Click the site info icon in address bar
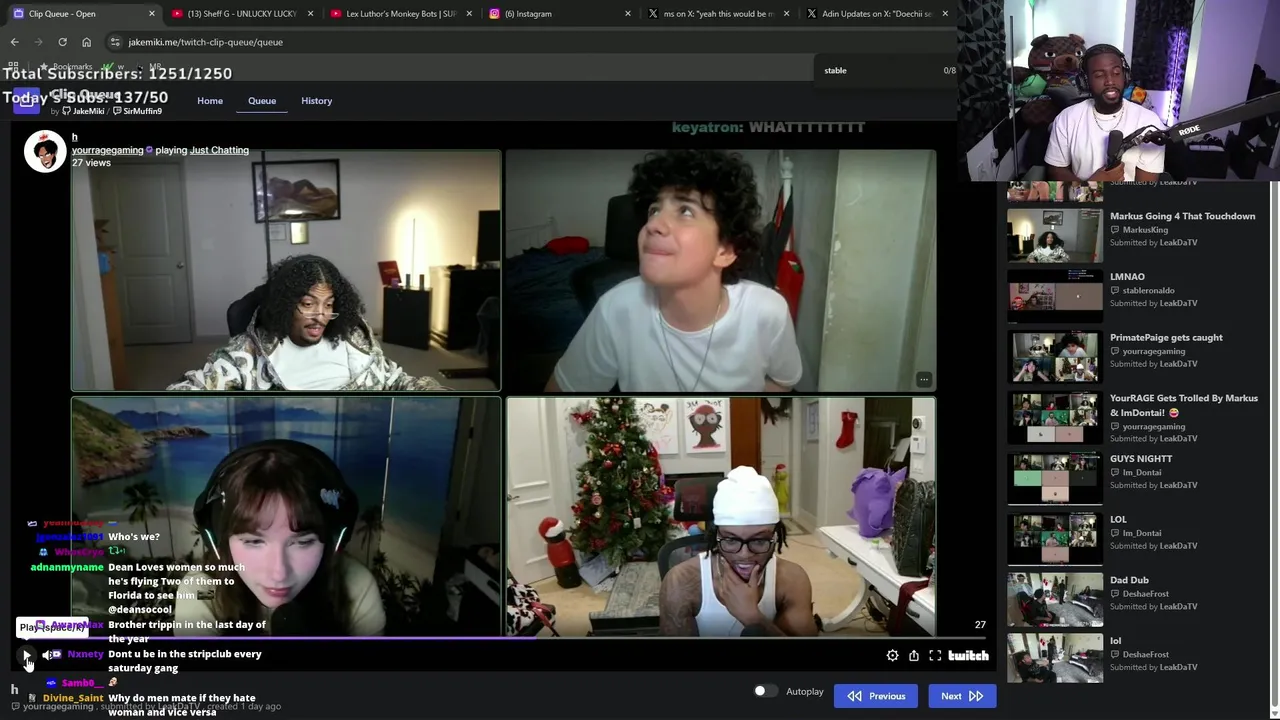 click(115, 42)
